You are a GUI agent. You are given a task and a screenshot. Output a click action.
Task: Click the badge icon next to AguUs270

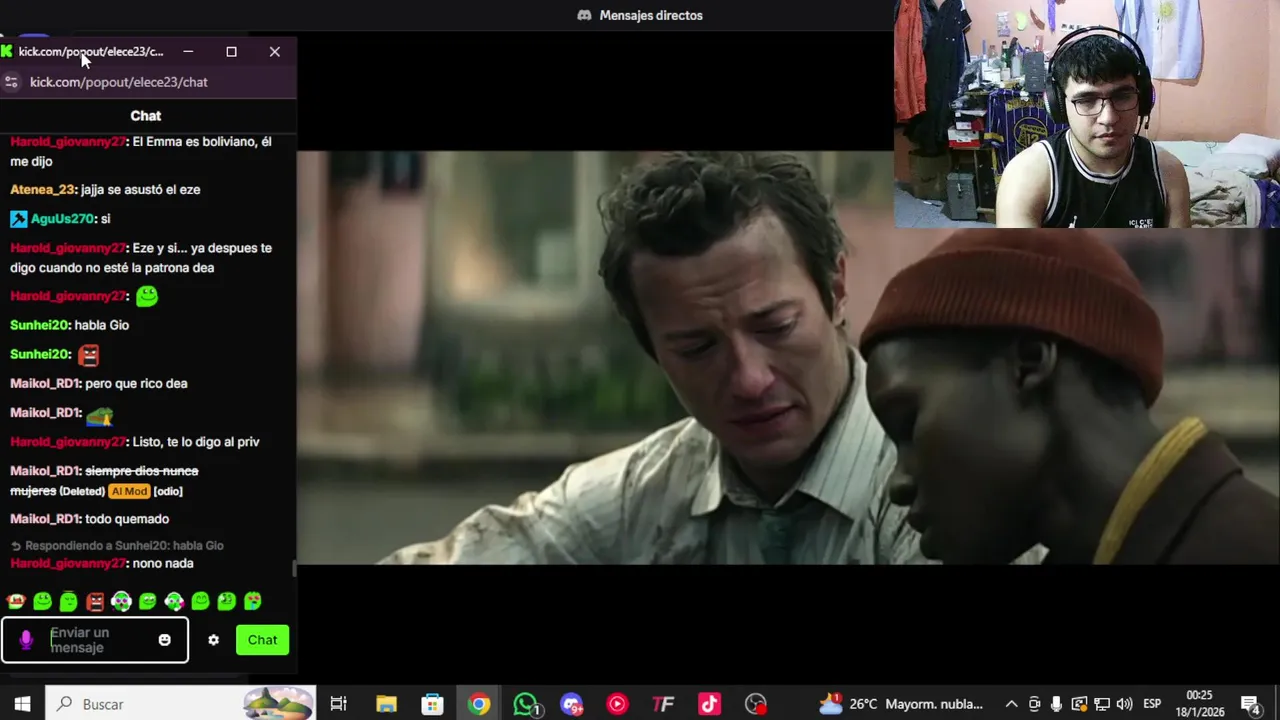coord(18,218)
